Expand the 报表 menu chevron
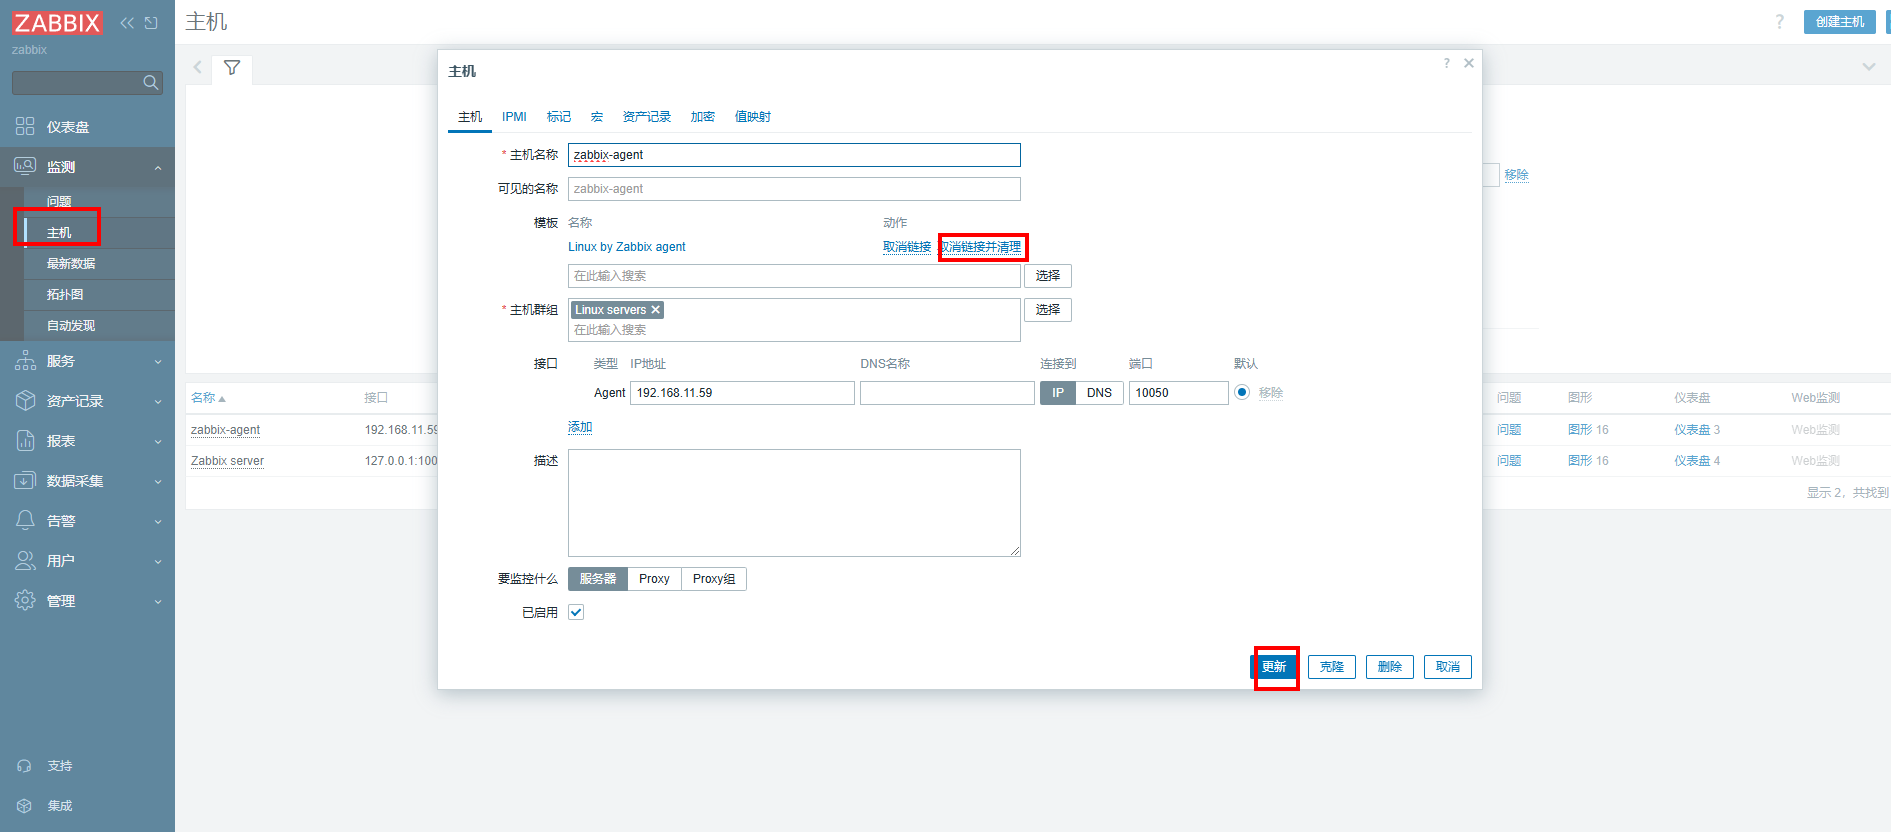This screenshot has height=832, width=1891. tap(158, 442)
